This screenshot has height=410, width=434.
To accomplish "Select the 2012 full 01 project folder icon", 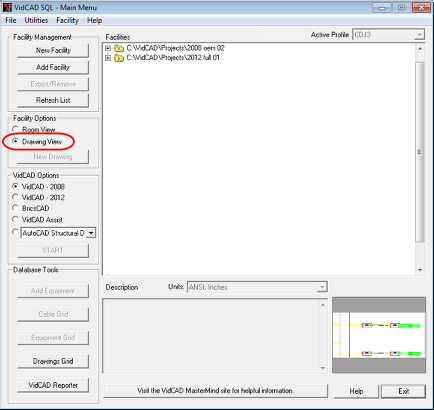I will coord(119,58).
